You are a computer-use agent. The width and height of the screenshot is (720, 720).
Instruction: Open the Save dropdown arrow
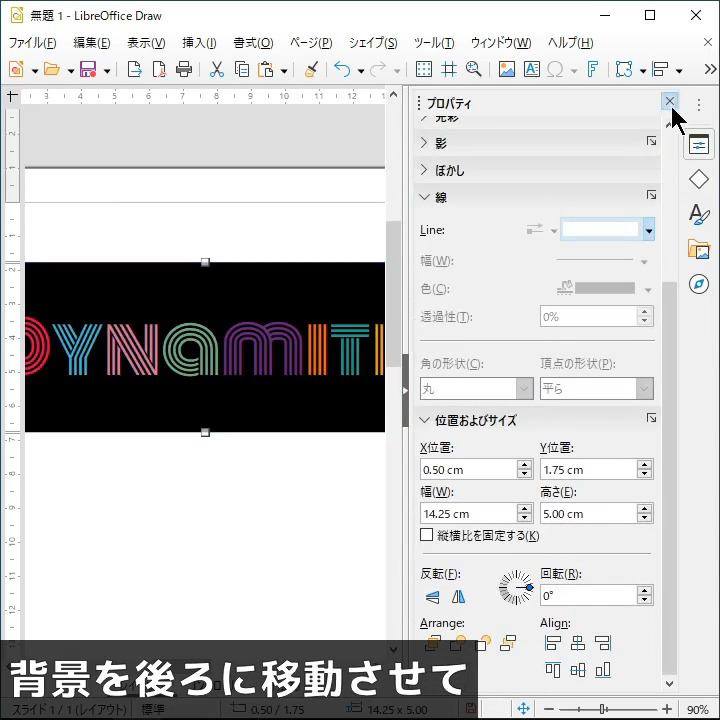(x=107, y=71)
